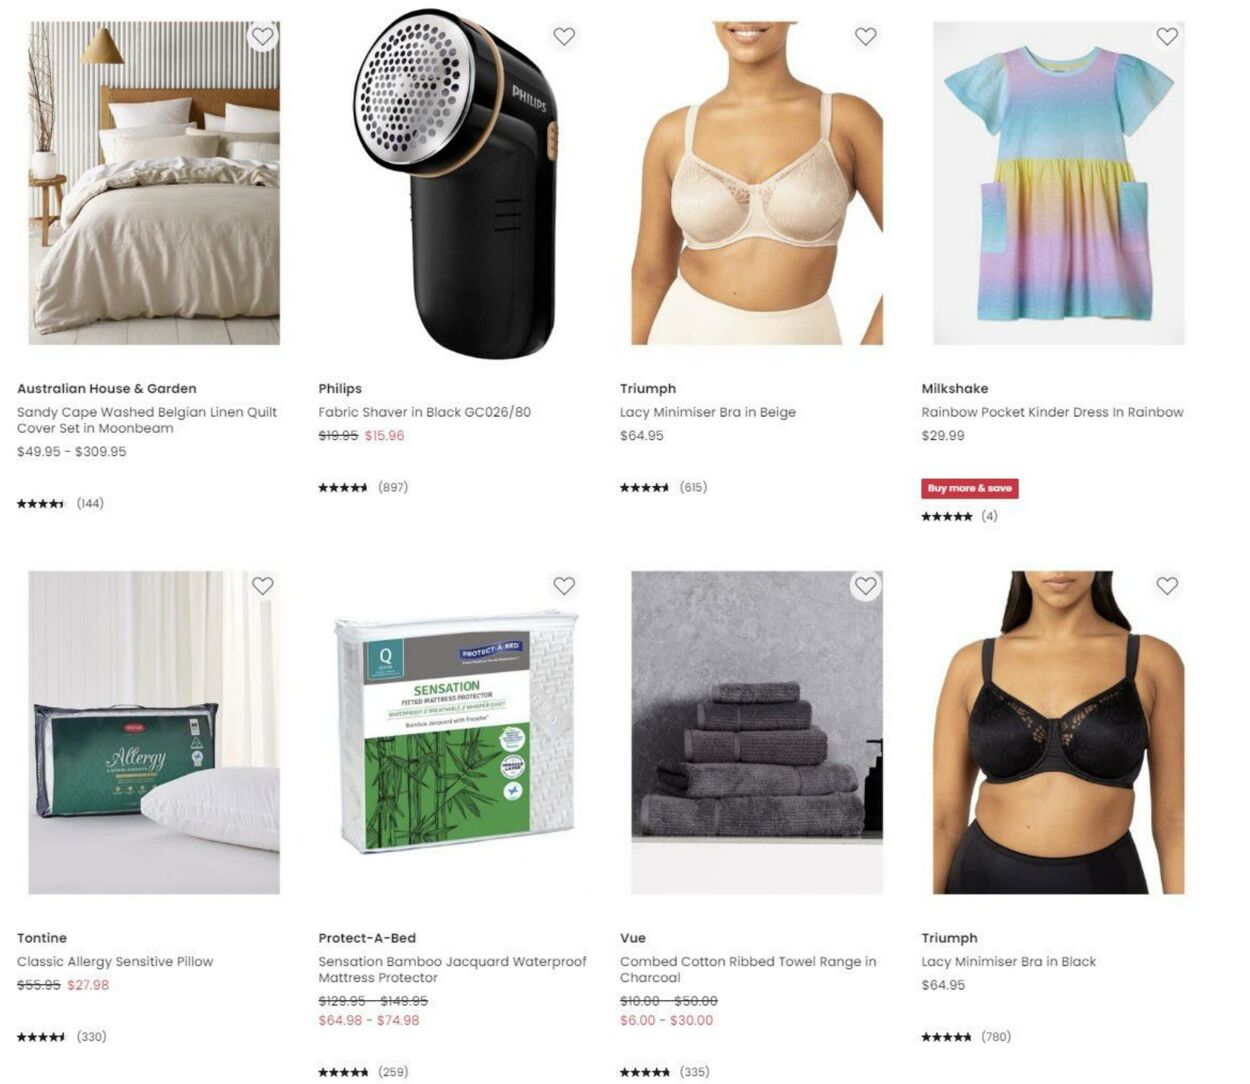1250x1084 pixels.
Task: Add Sandy Cape Quilt Cover to wishlist
Action: tap(263, 37)
